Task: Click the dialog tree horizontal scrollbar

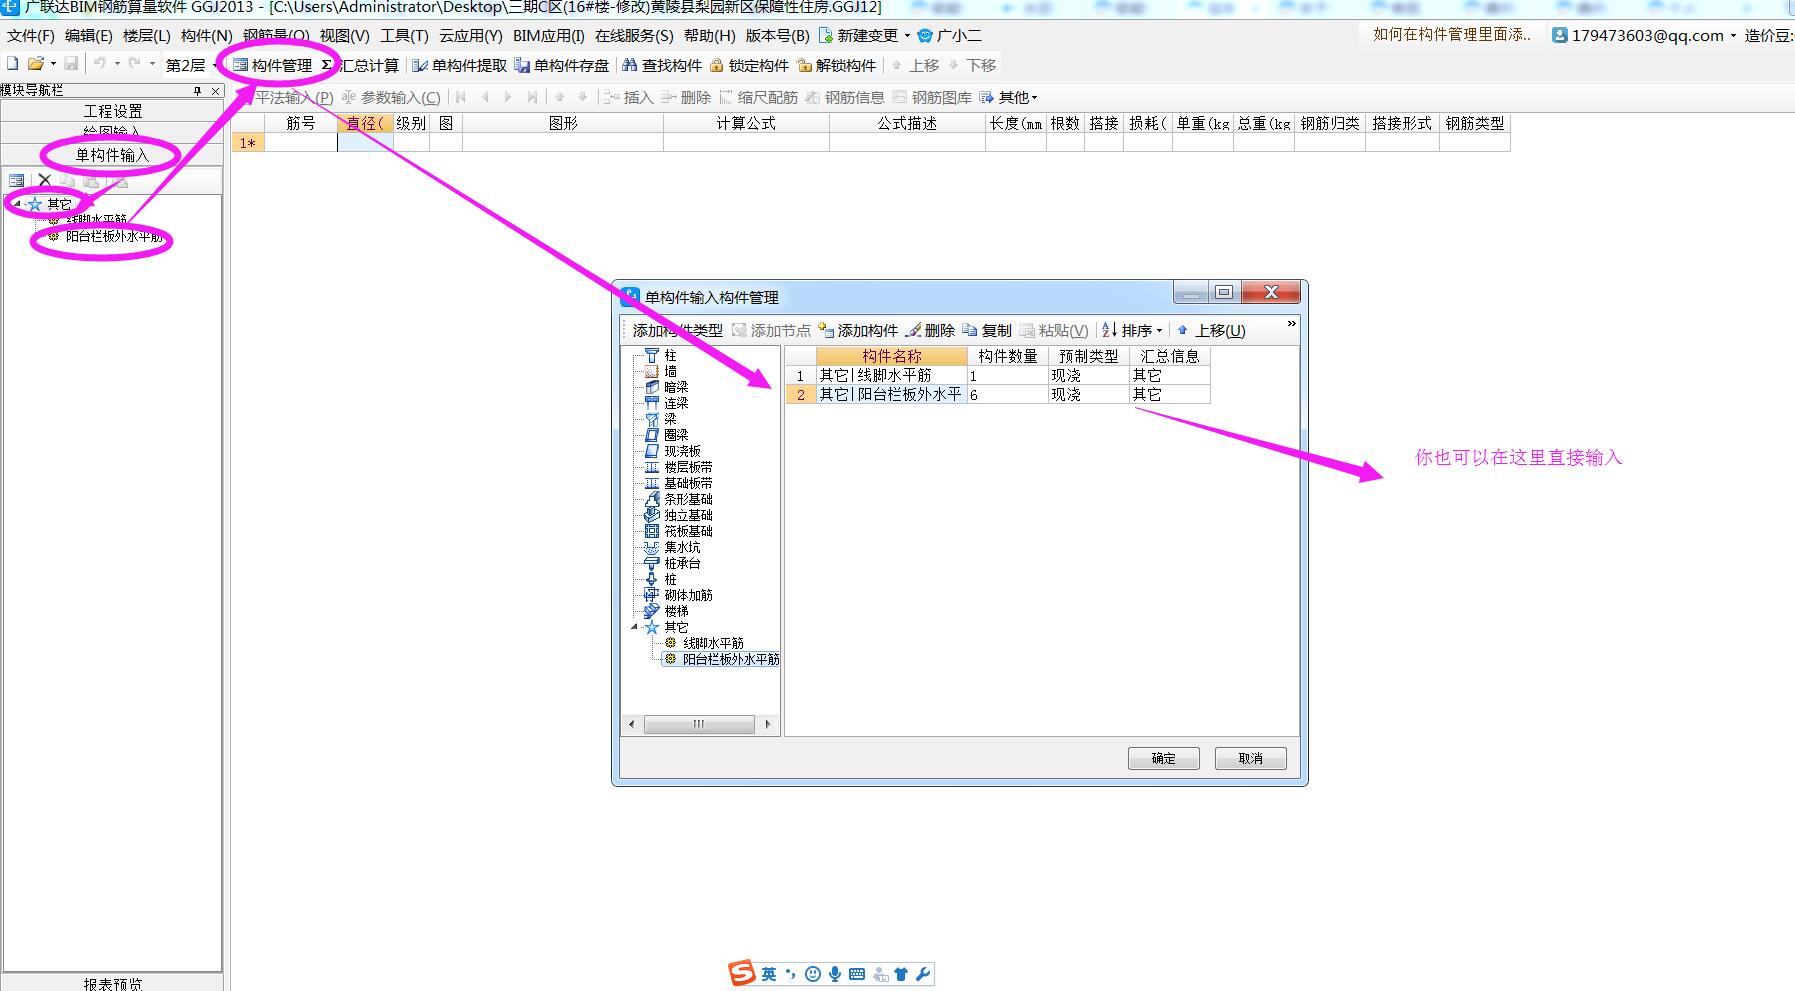Action: (699, 724)
